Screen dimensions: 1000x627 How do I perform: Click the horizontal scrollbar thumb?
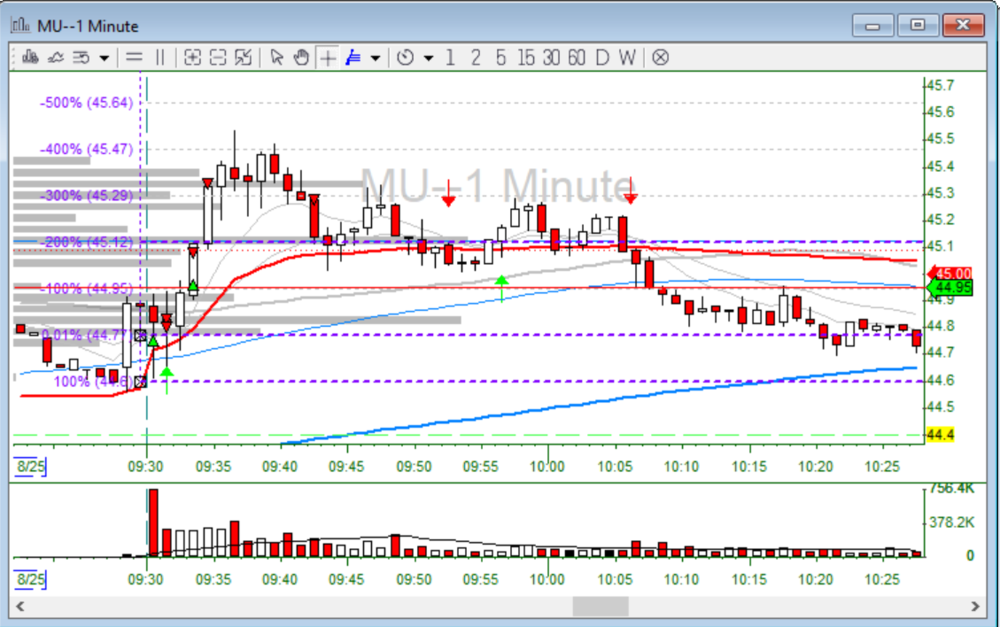(600, 606)
